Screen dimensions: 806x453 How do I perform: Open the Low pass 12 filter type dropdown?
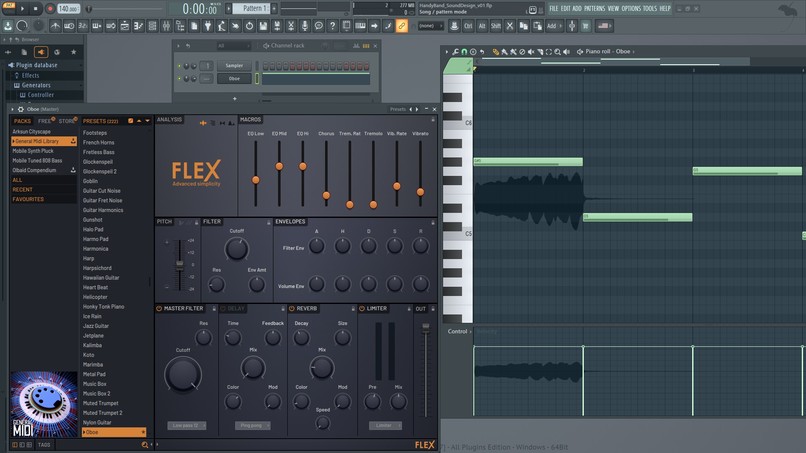pyautogui.click(x=186, y=426)
